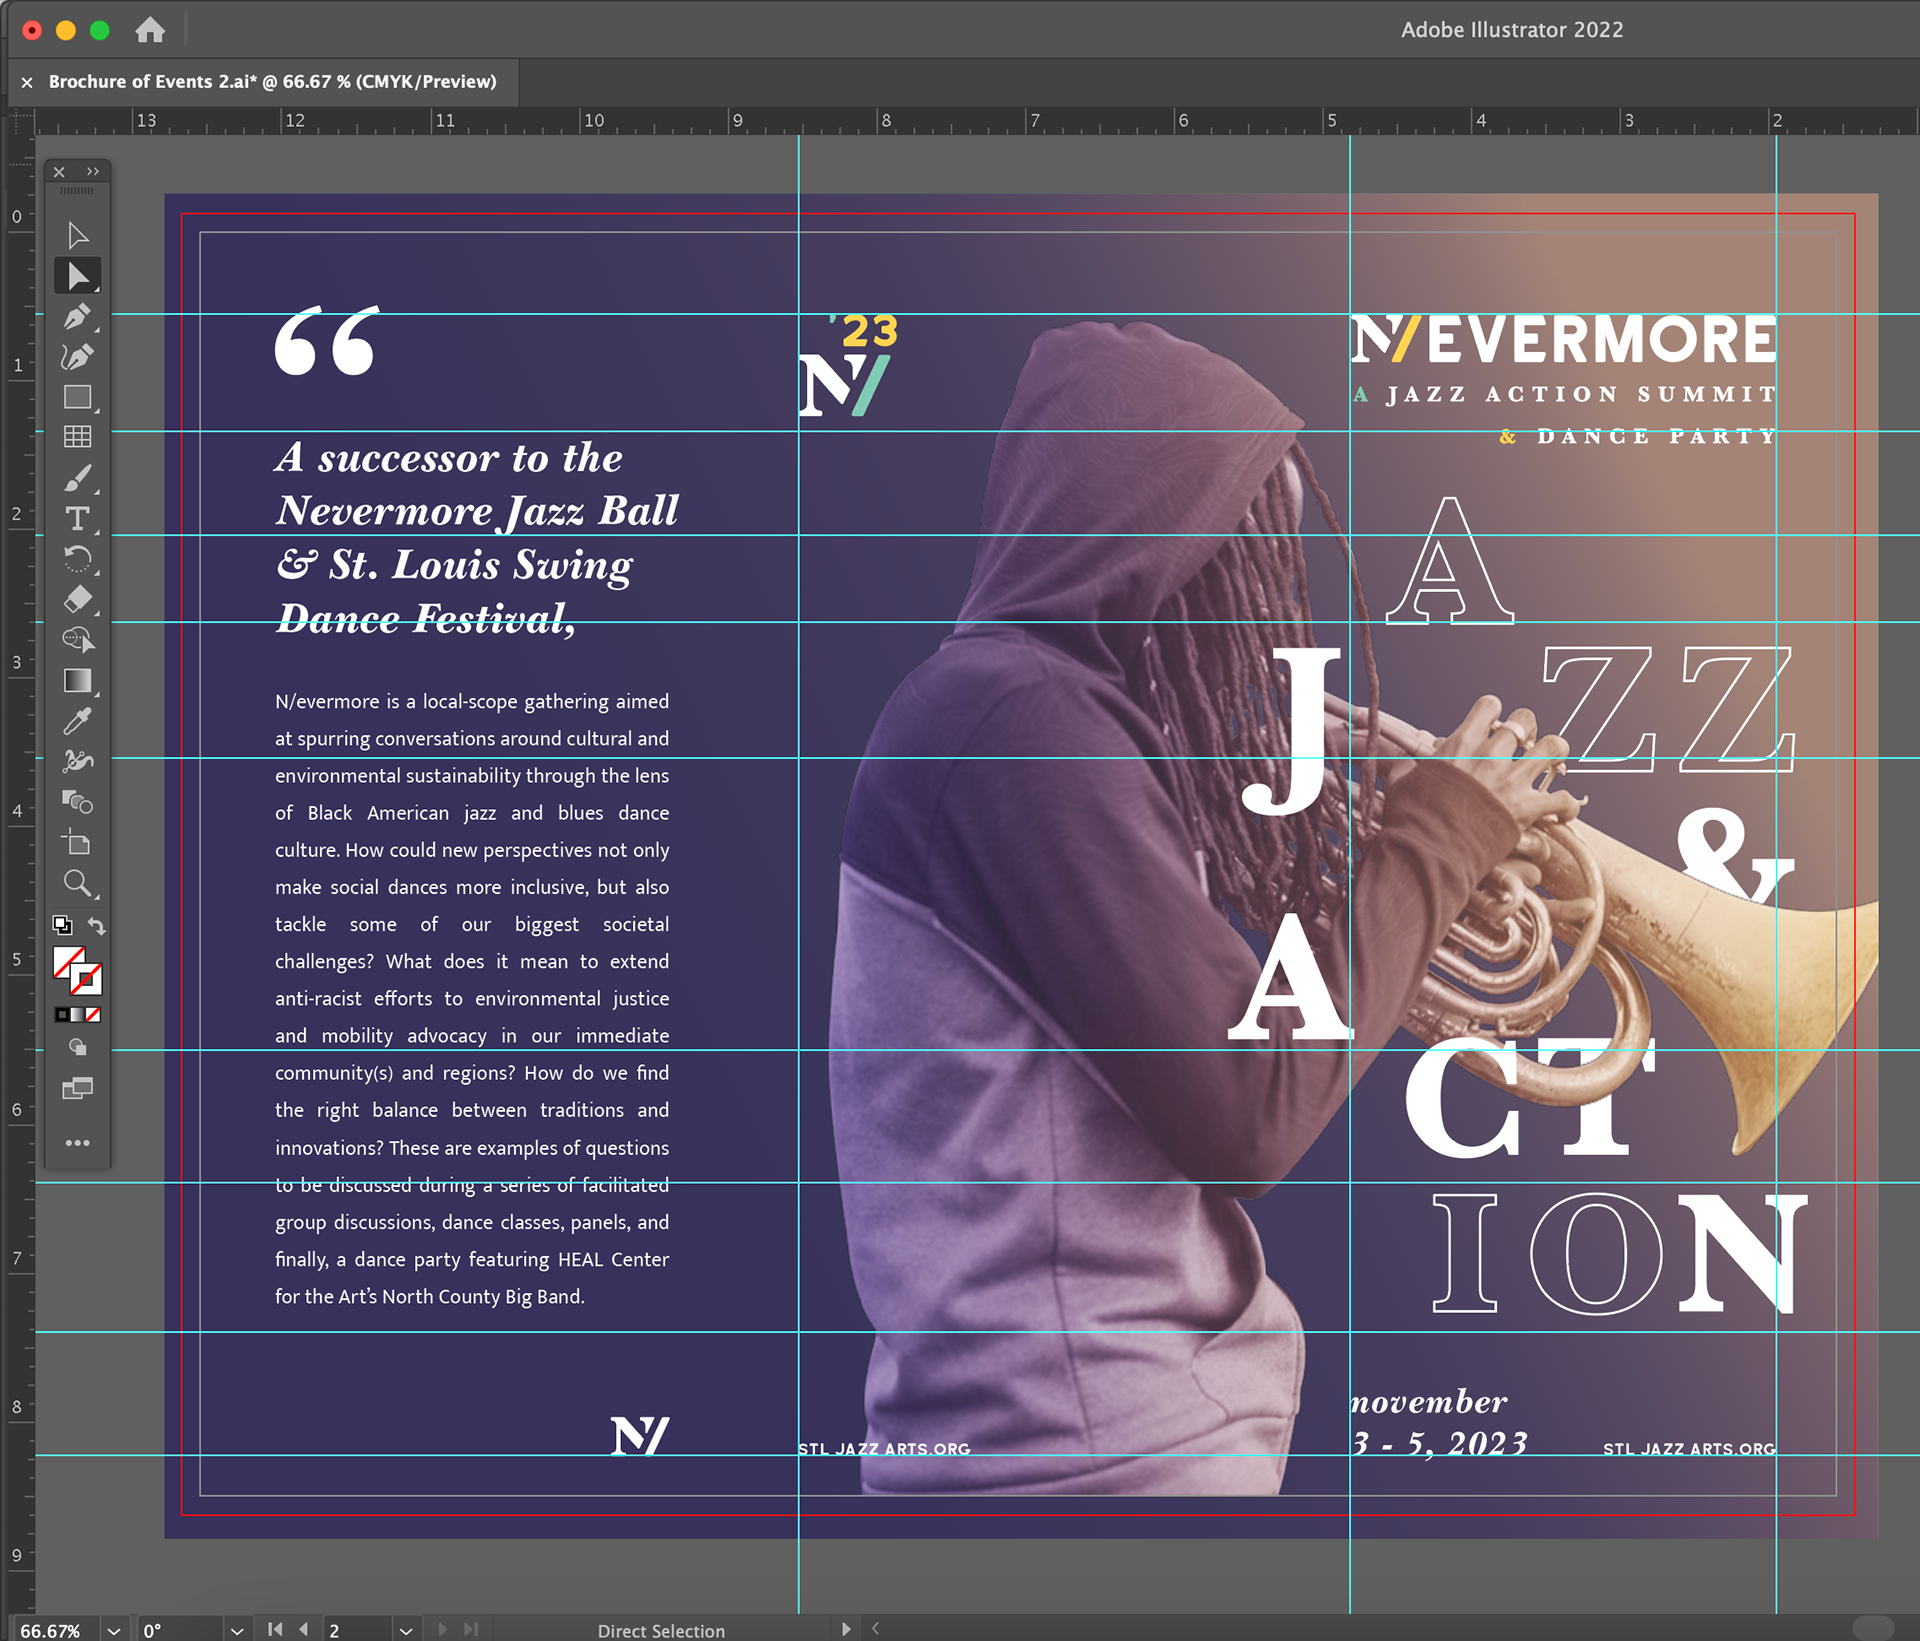Screen dimensions: 1920x1641
Task: Set paint mode to None
Action: [x=93, y=1015]
